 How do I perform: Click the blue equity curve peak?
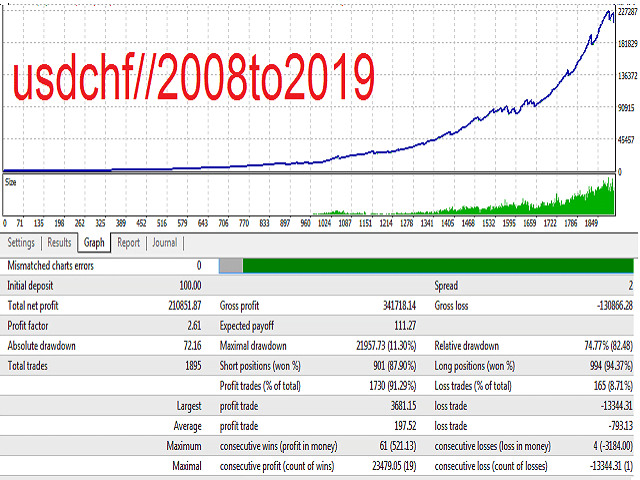(608, 13)
